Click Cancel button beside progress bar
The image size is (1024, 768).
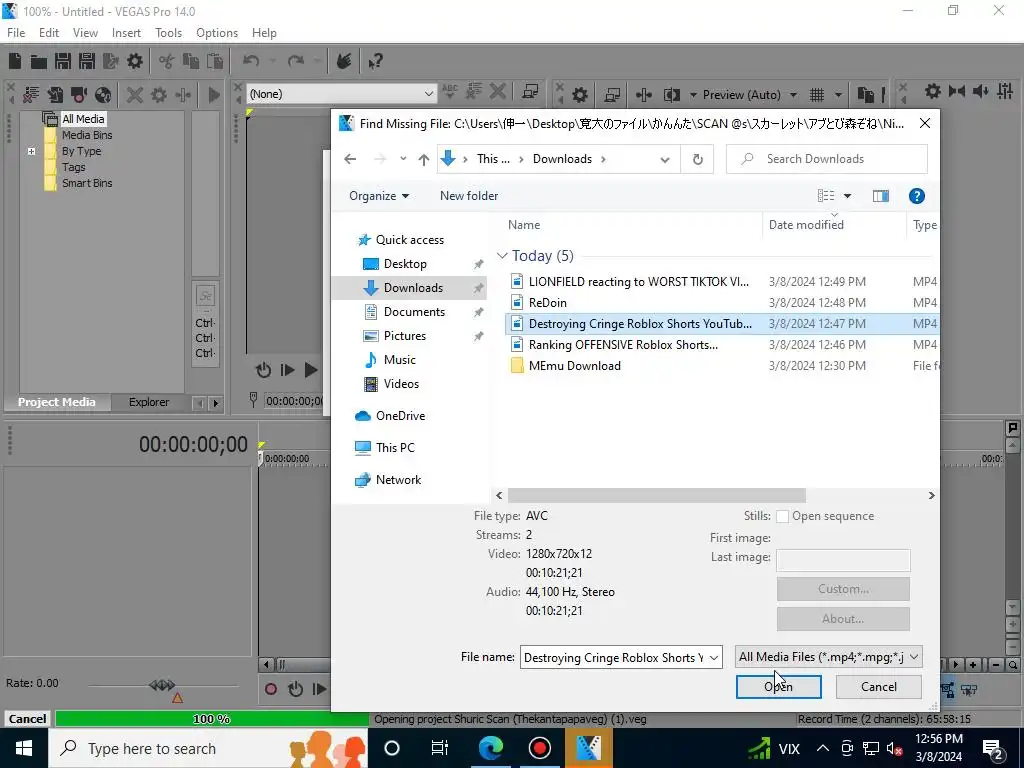coord(27,718)
